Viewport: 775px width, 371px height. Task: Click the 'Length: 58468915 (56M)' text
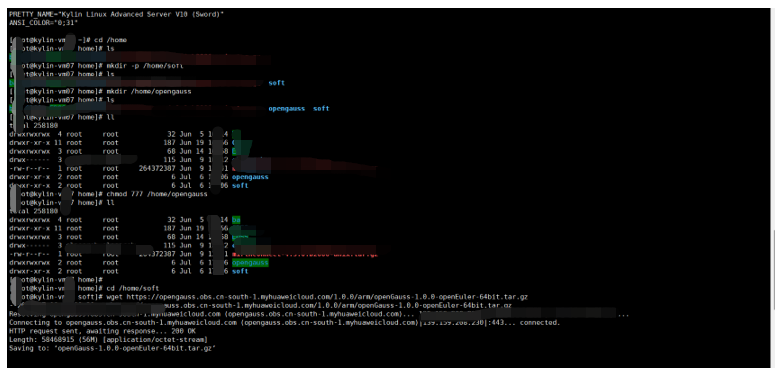point(53,340)
